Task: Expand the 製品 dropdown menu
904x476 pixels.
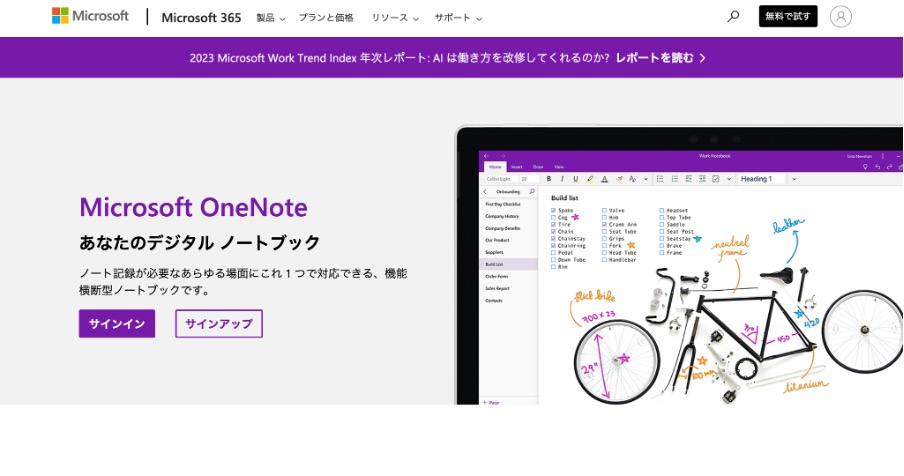Action: pos(271,18)
